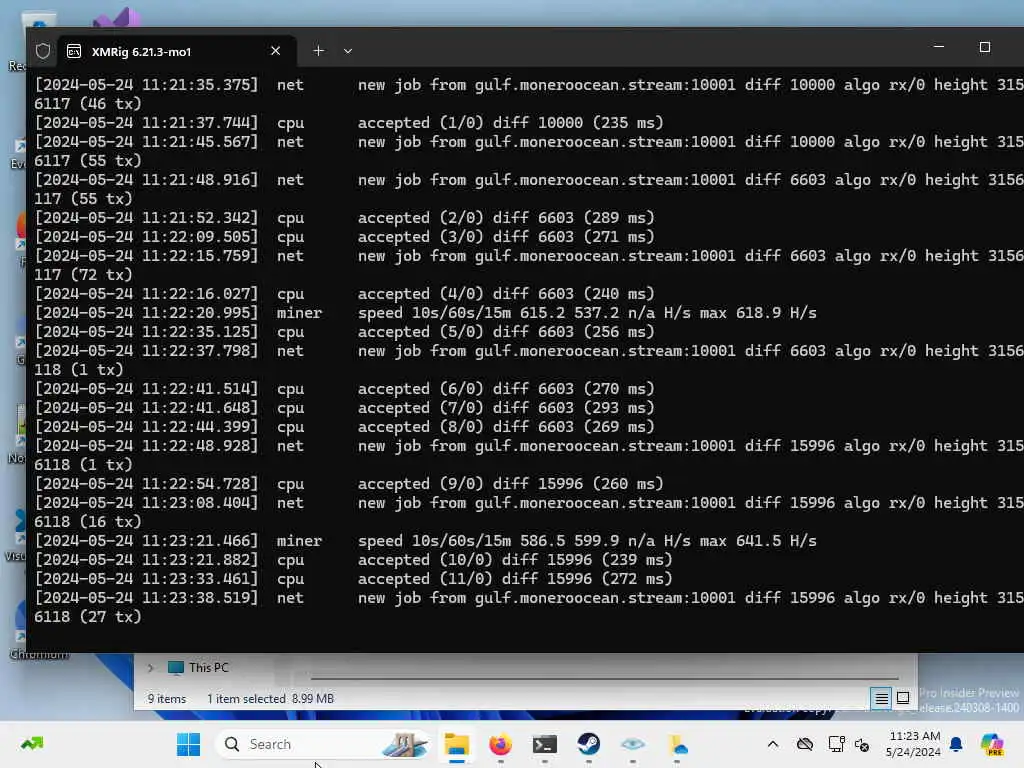Open the Windows Start menu
The image size is (1024, 768).
[x=189, y=744]
